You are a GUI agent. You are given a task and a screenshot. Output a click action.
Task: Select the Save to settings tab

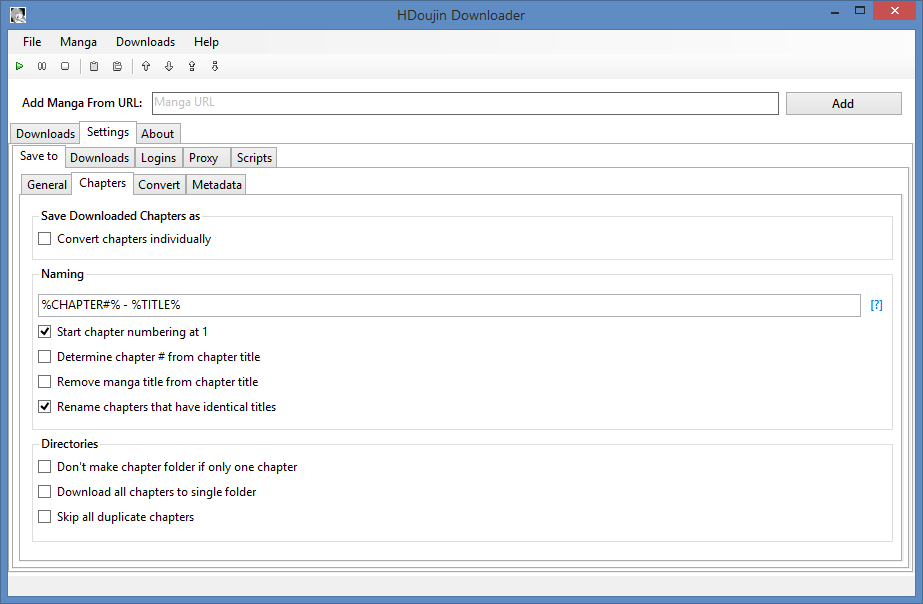coord(39,156)
